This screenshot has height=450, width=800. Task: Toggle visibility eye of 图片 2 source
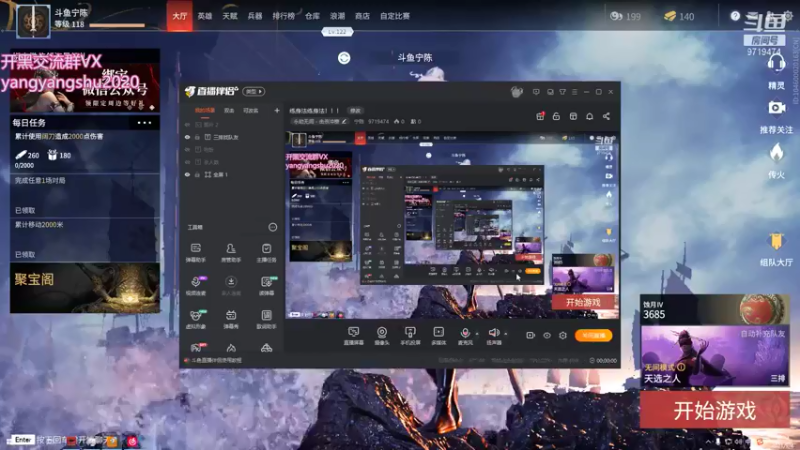187,124
